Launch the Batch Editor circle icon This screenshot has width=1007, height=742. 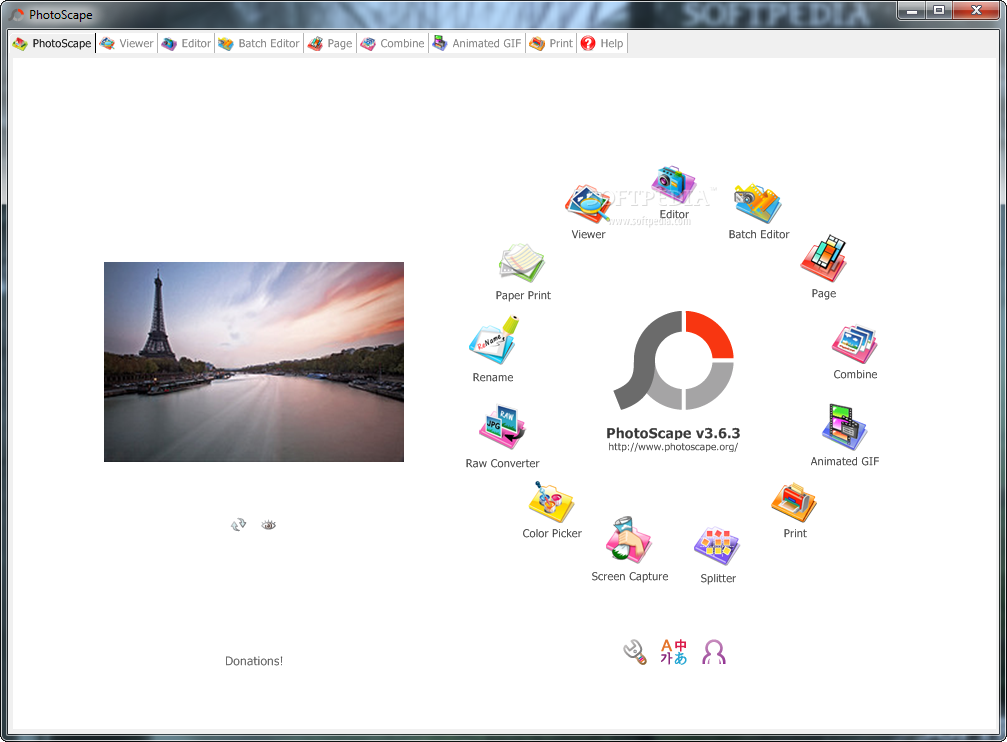pyautogui.click(x=757, y=205)
